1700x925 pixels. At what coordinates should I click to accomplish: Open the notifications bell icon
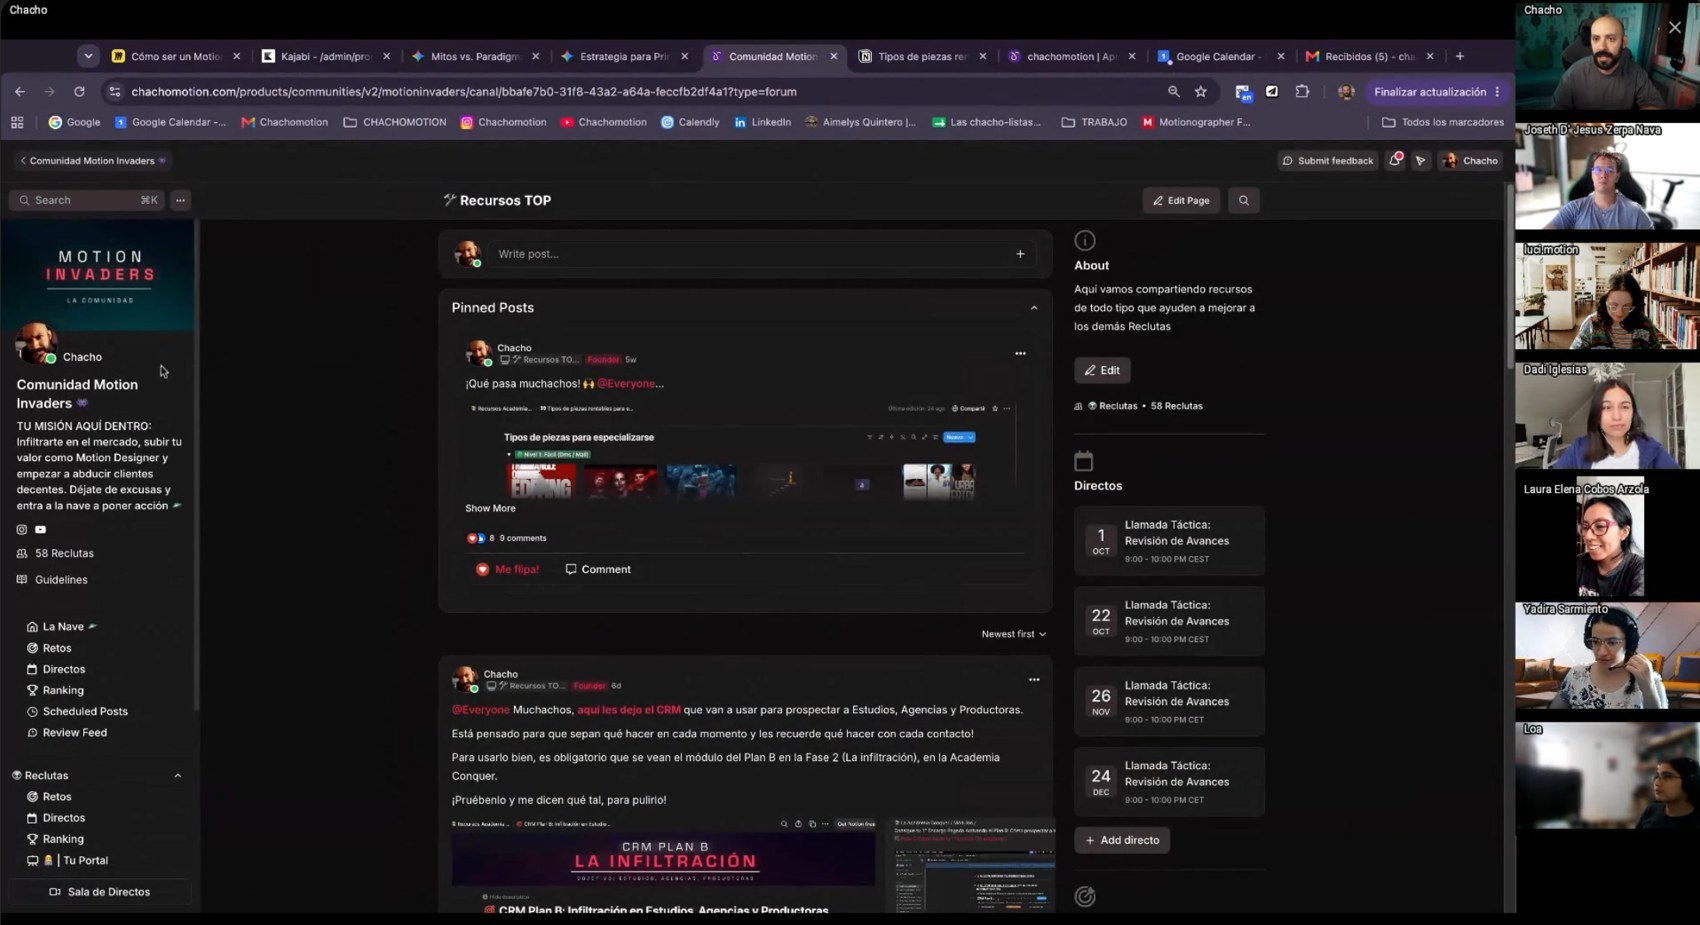[1395, 160]
